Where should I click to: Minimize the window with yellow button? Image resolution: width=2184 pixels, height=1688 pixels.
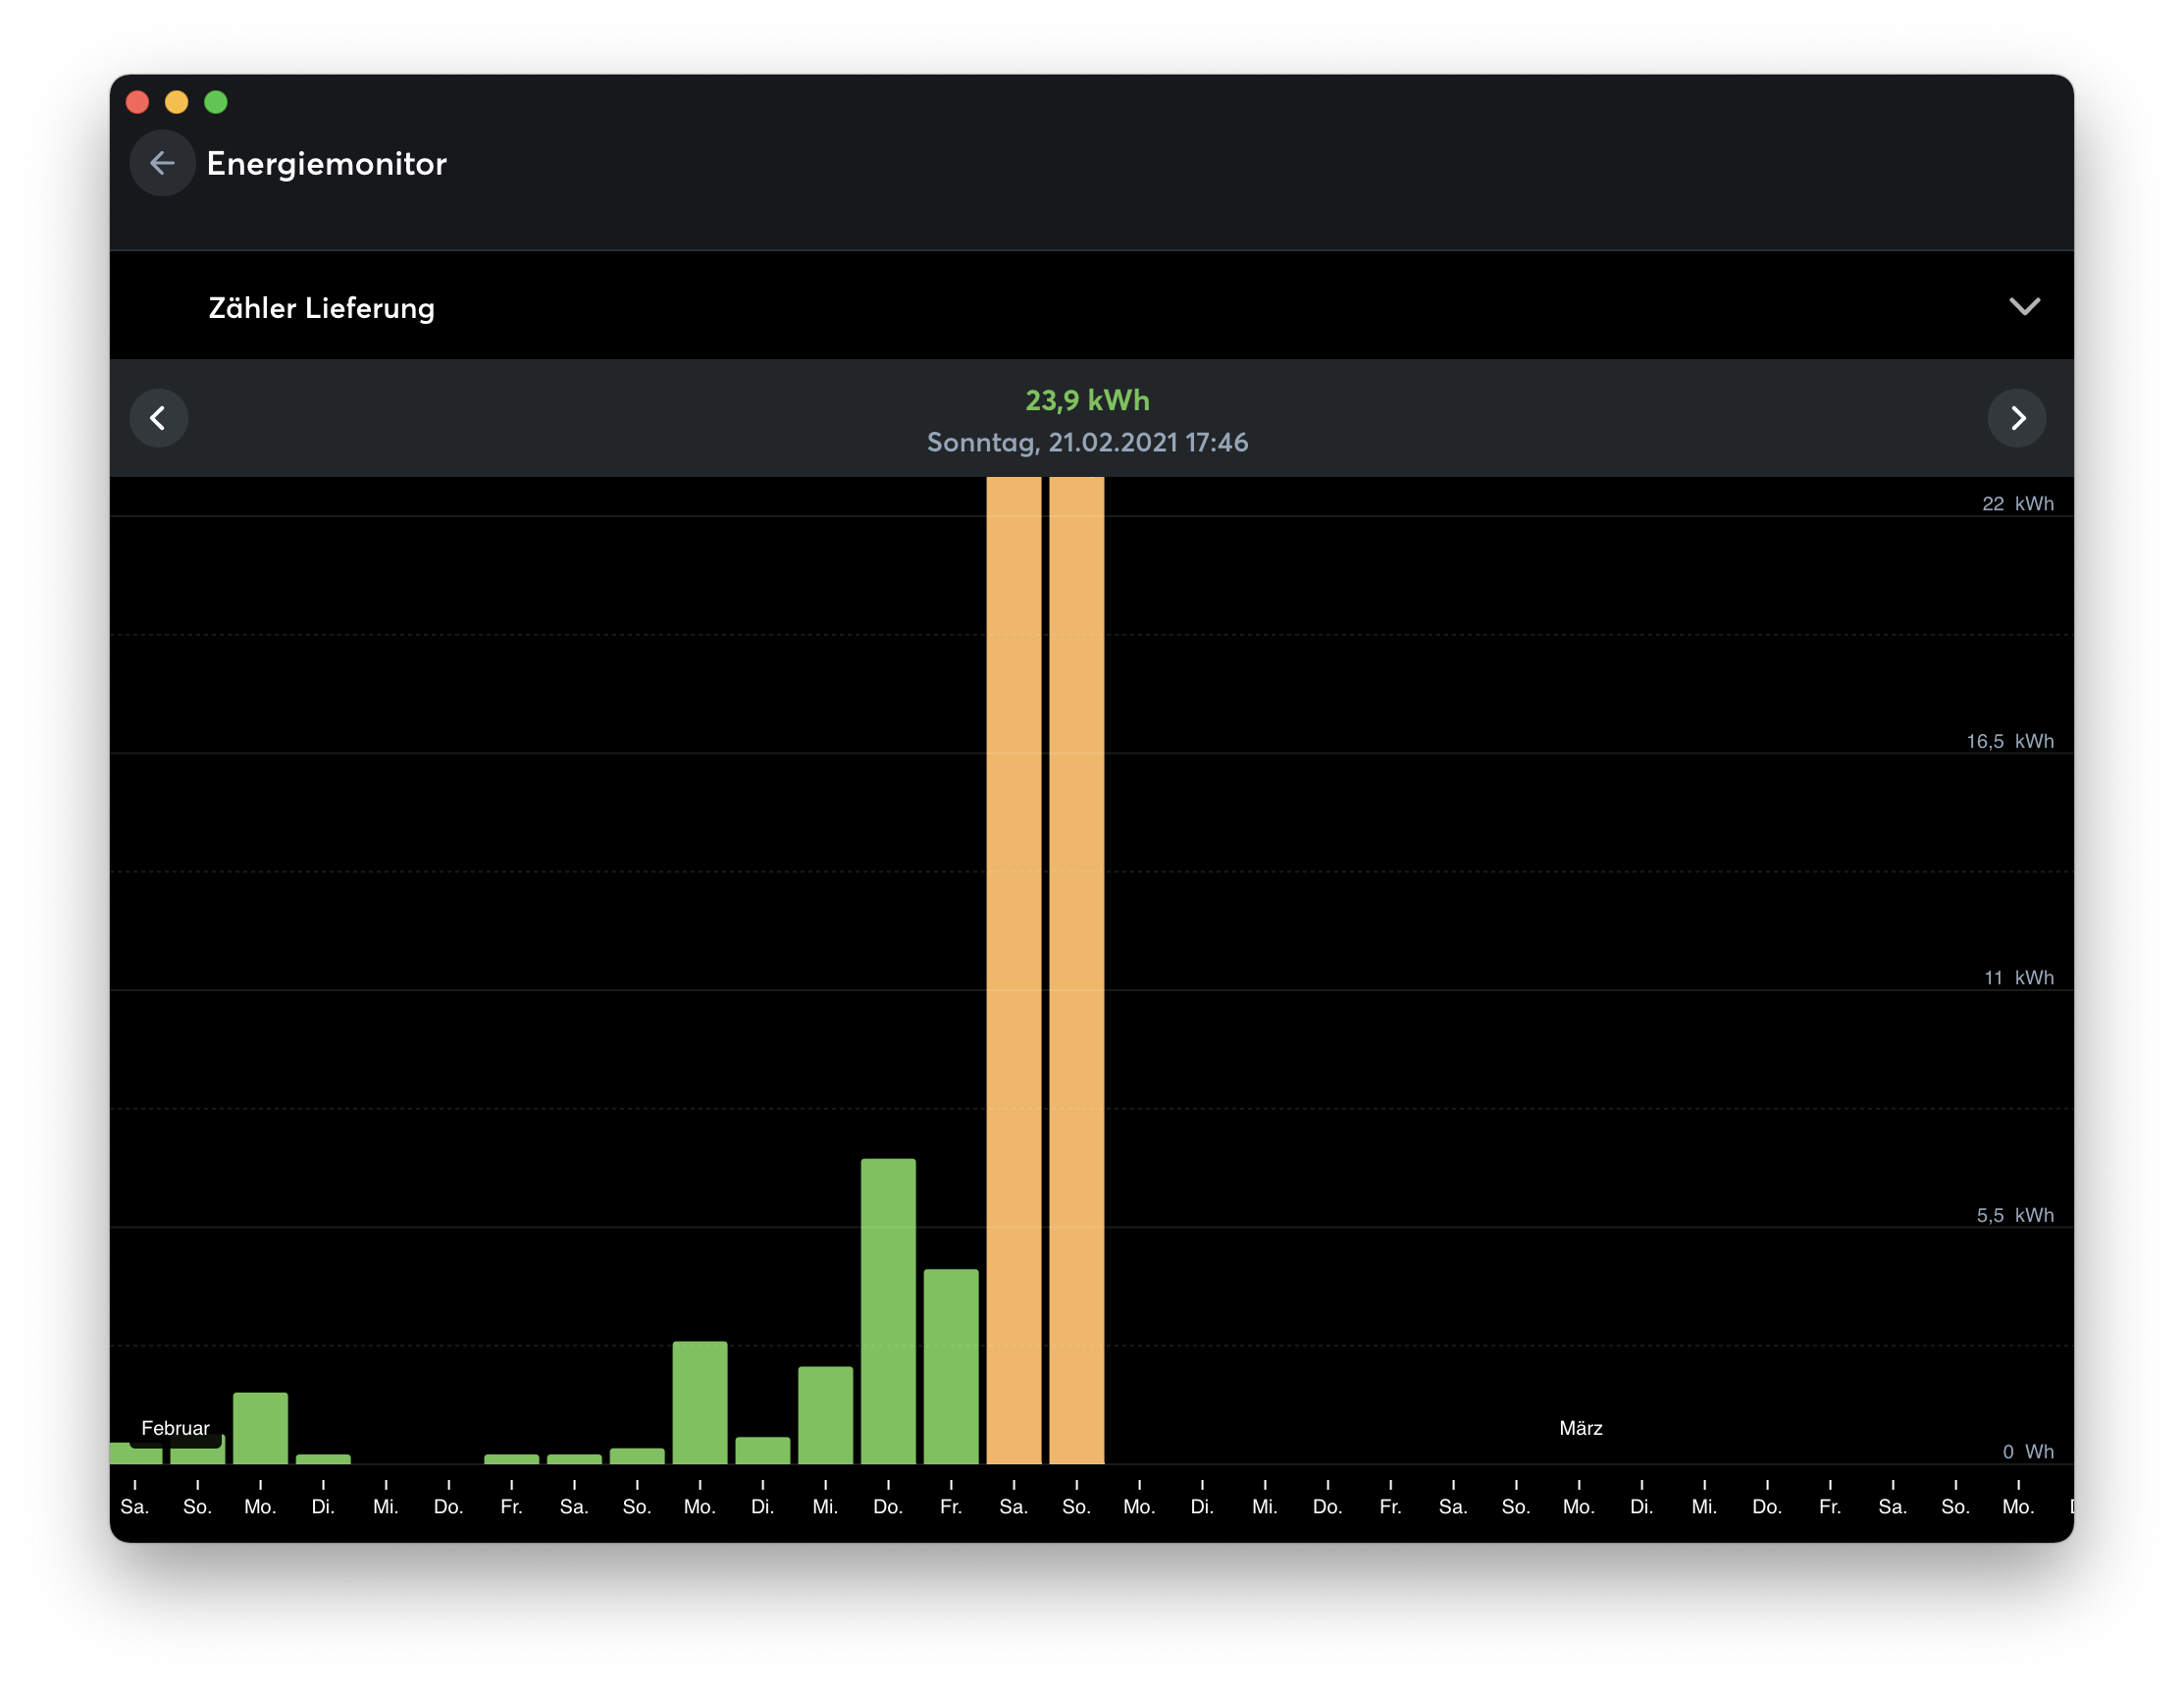click(x=177, y=102)
